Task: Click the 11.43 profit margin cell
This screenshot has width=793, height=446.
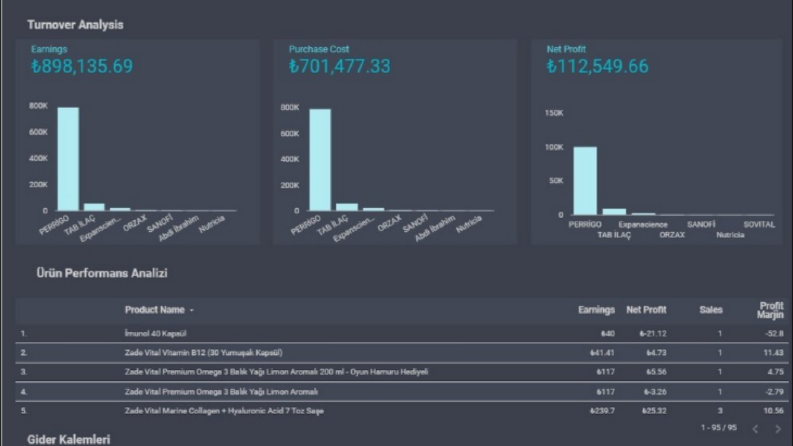Action: [x=774, y=353]
